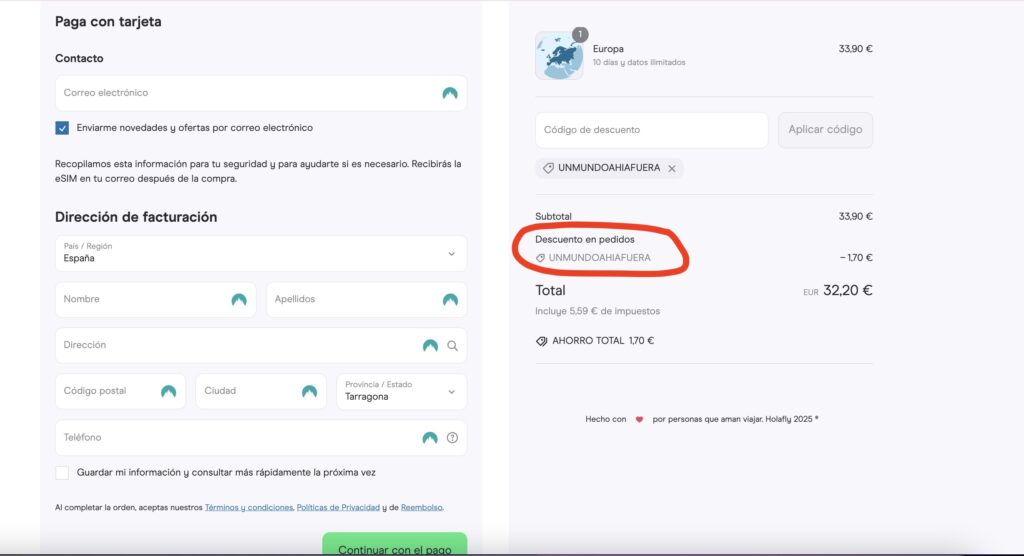This screenshot has height=556, width=1024.
Task: Click the Incluye 5,59 € de impuestos text
Action: point(598,312)
